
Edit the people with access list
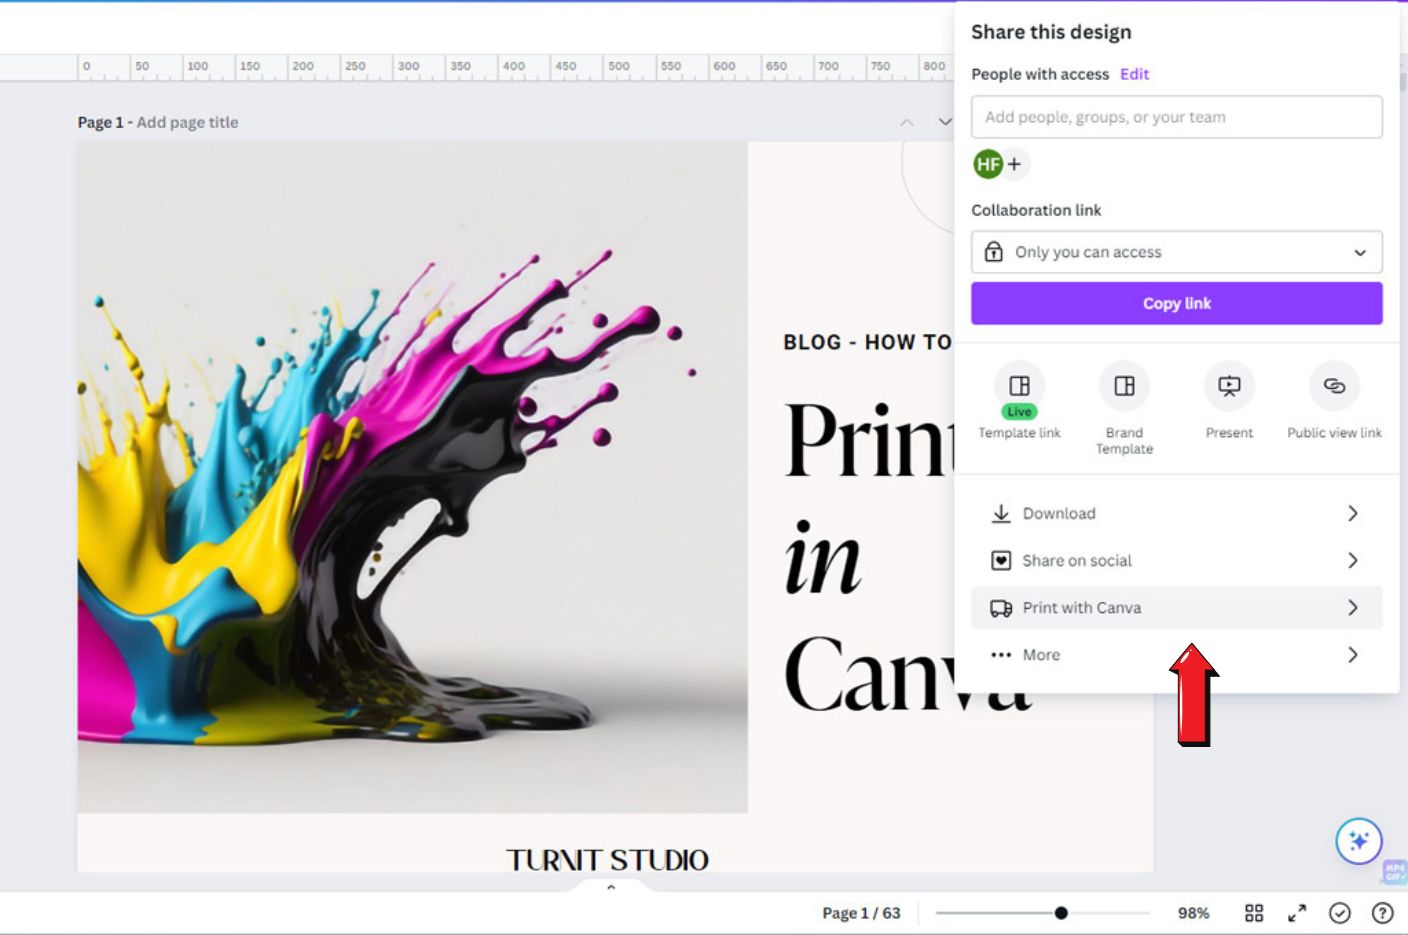click(1135, 74)
